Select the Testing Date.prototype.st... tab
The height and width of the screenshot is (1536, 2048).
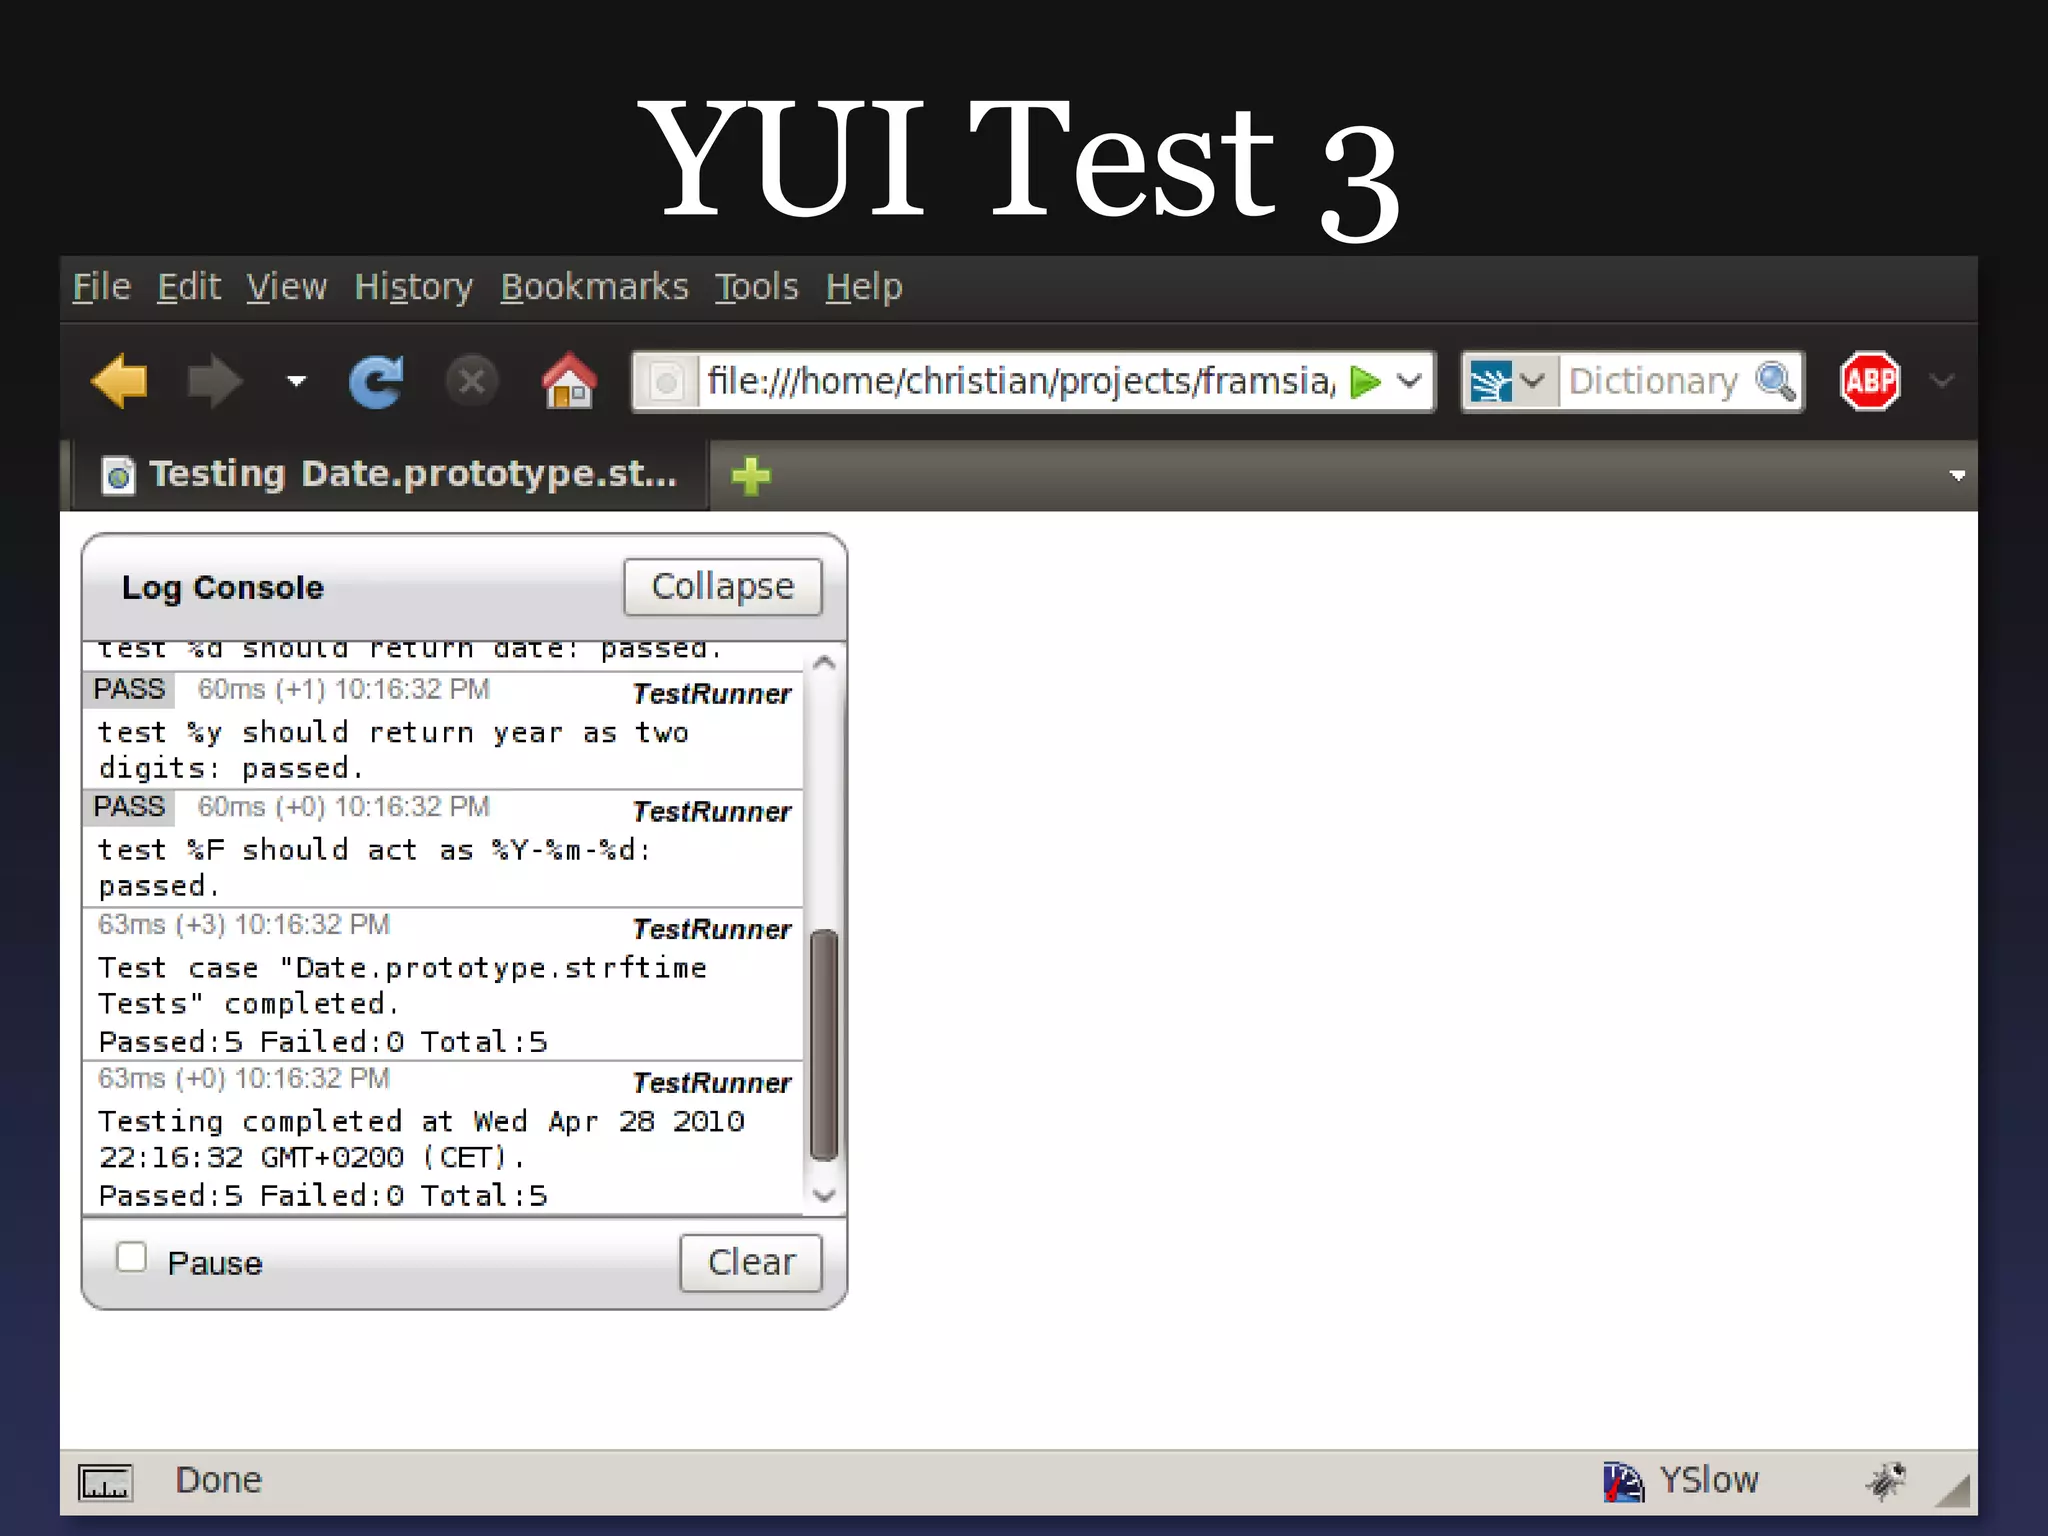coord(390,474)
